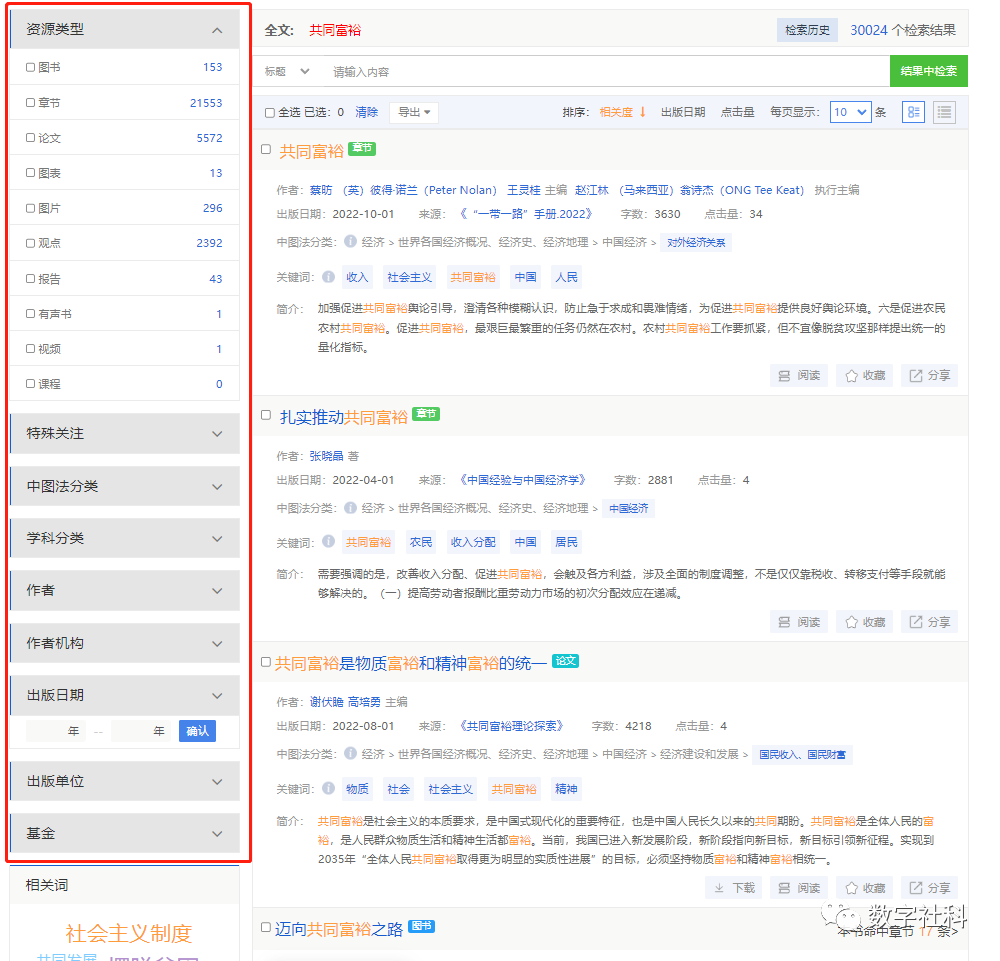This screenshot has height=961, width=1000.
Task: Click info icon beside 中图法分类 in second result
Action: 350,508
